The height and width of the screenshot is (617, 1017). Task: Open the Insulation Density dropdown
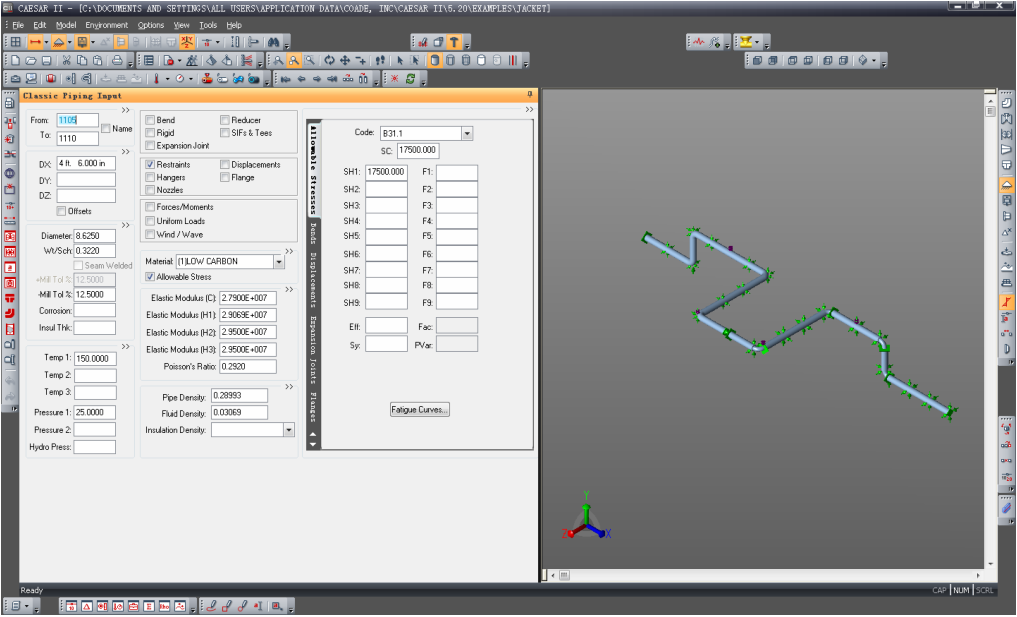click(289, 430)
